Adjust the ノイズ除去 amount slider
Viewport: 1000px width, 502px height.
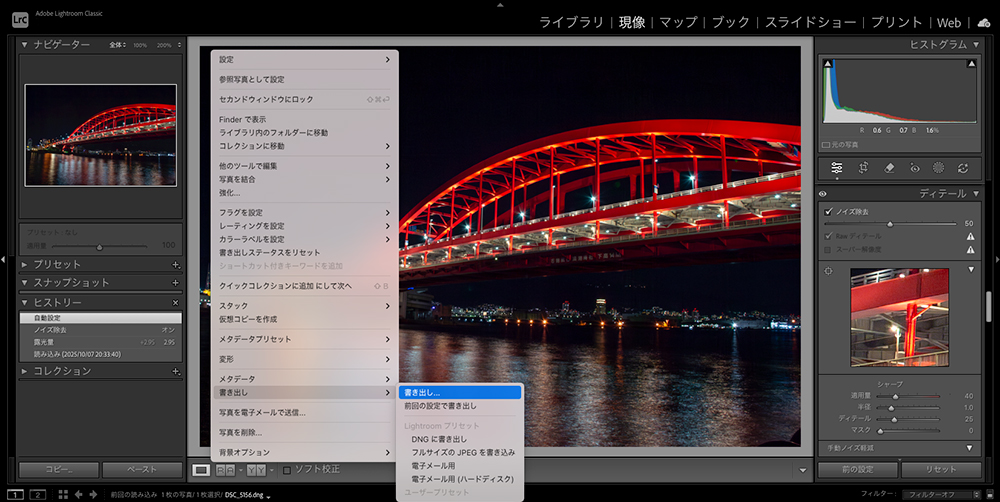(x=889, y=224)
